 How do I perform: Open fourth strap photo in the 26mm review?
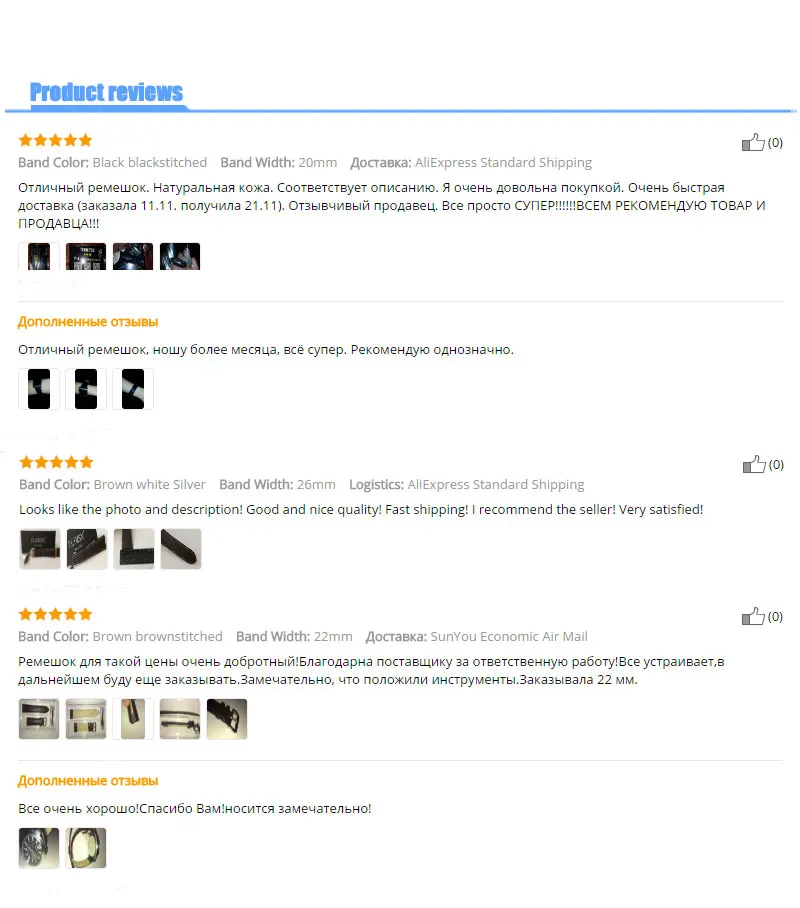coord(181,549)
